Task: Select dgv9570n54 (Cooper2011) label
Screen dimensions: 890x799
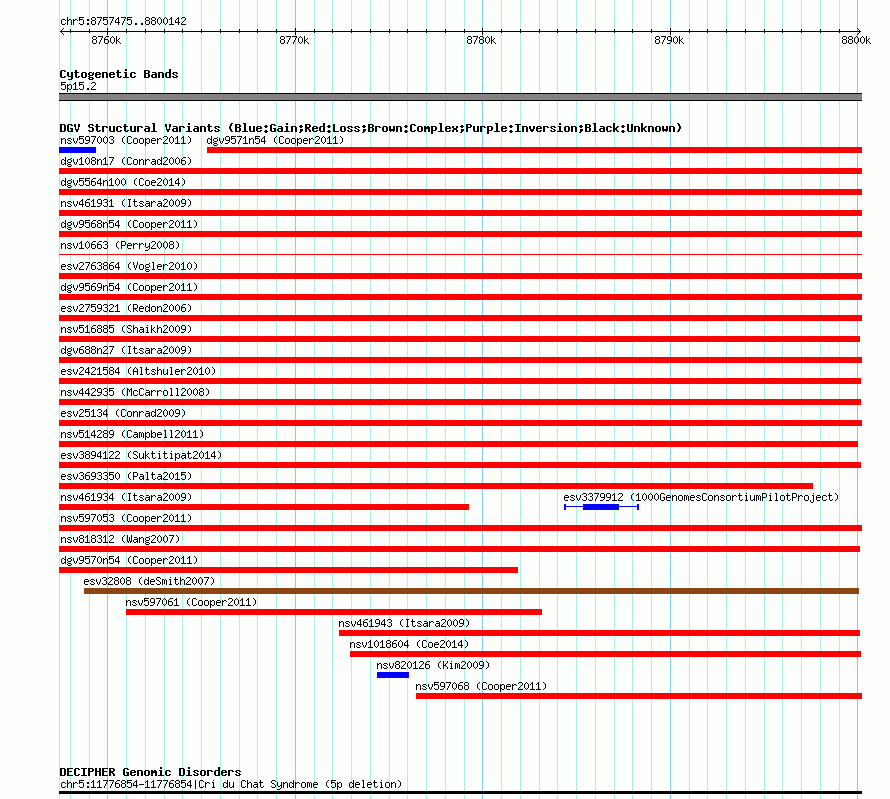Action: 129,560
